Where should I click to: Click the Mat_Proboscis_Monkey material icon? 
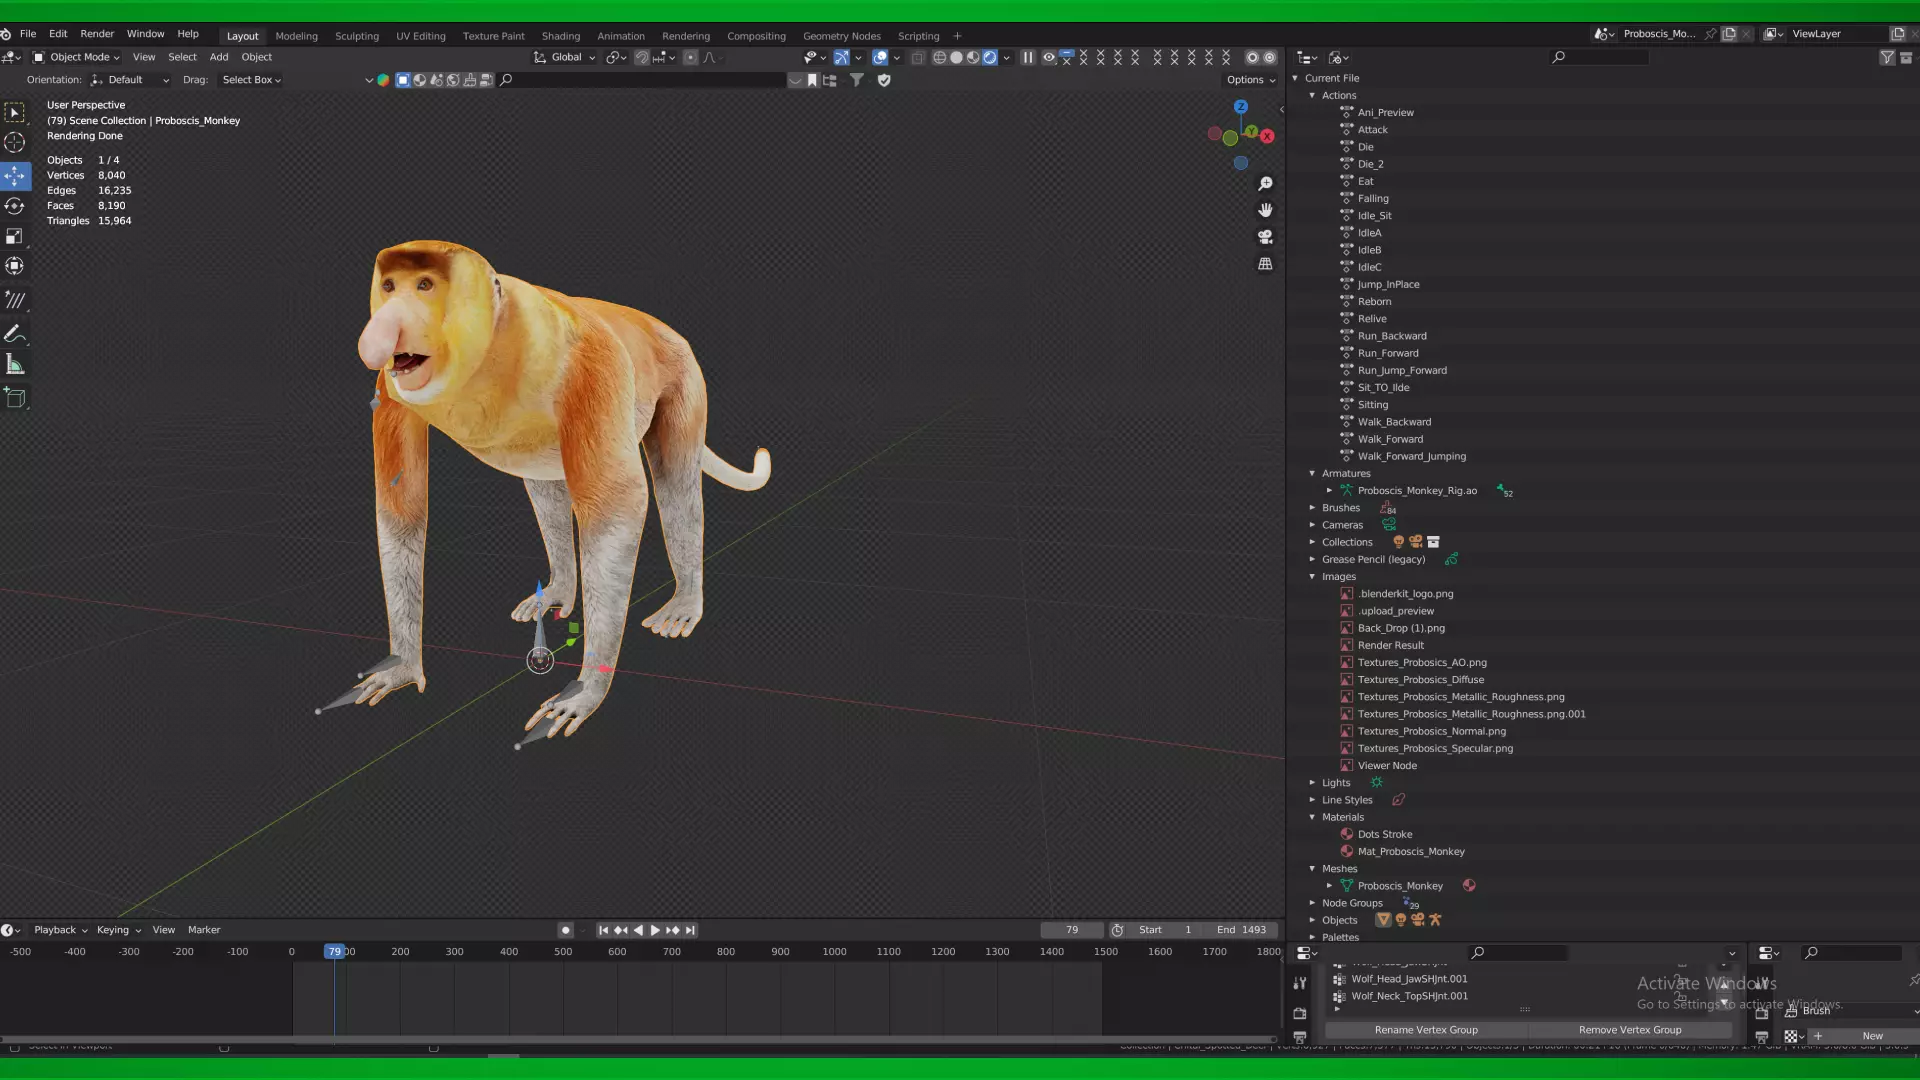[x=1347, y=852]
